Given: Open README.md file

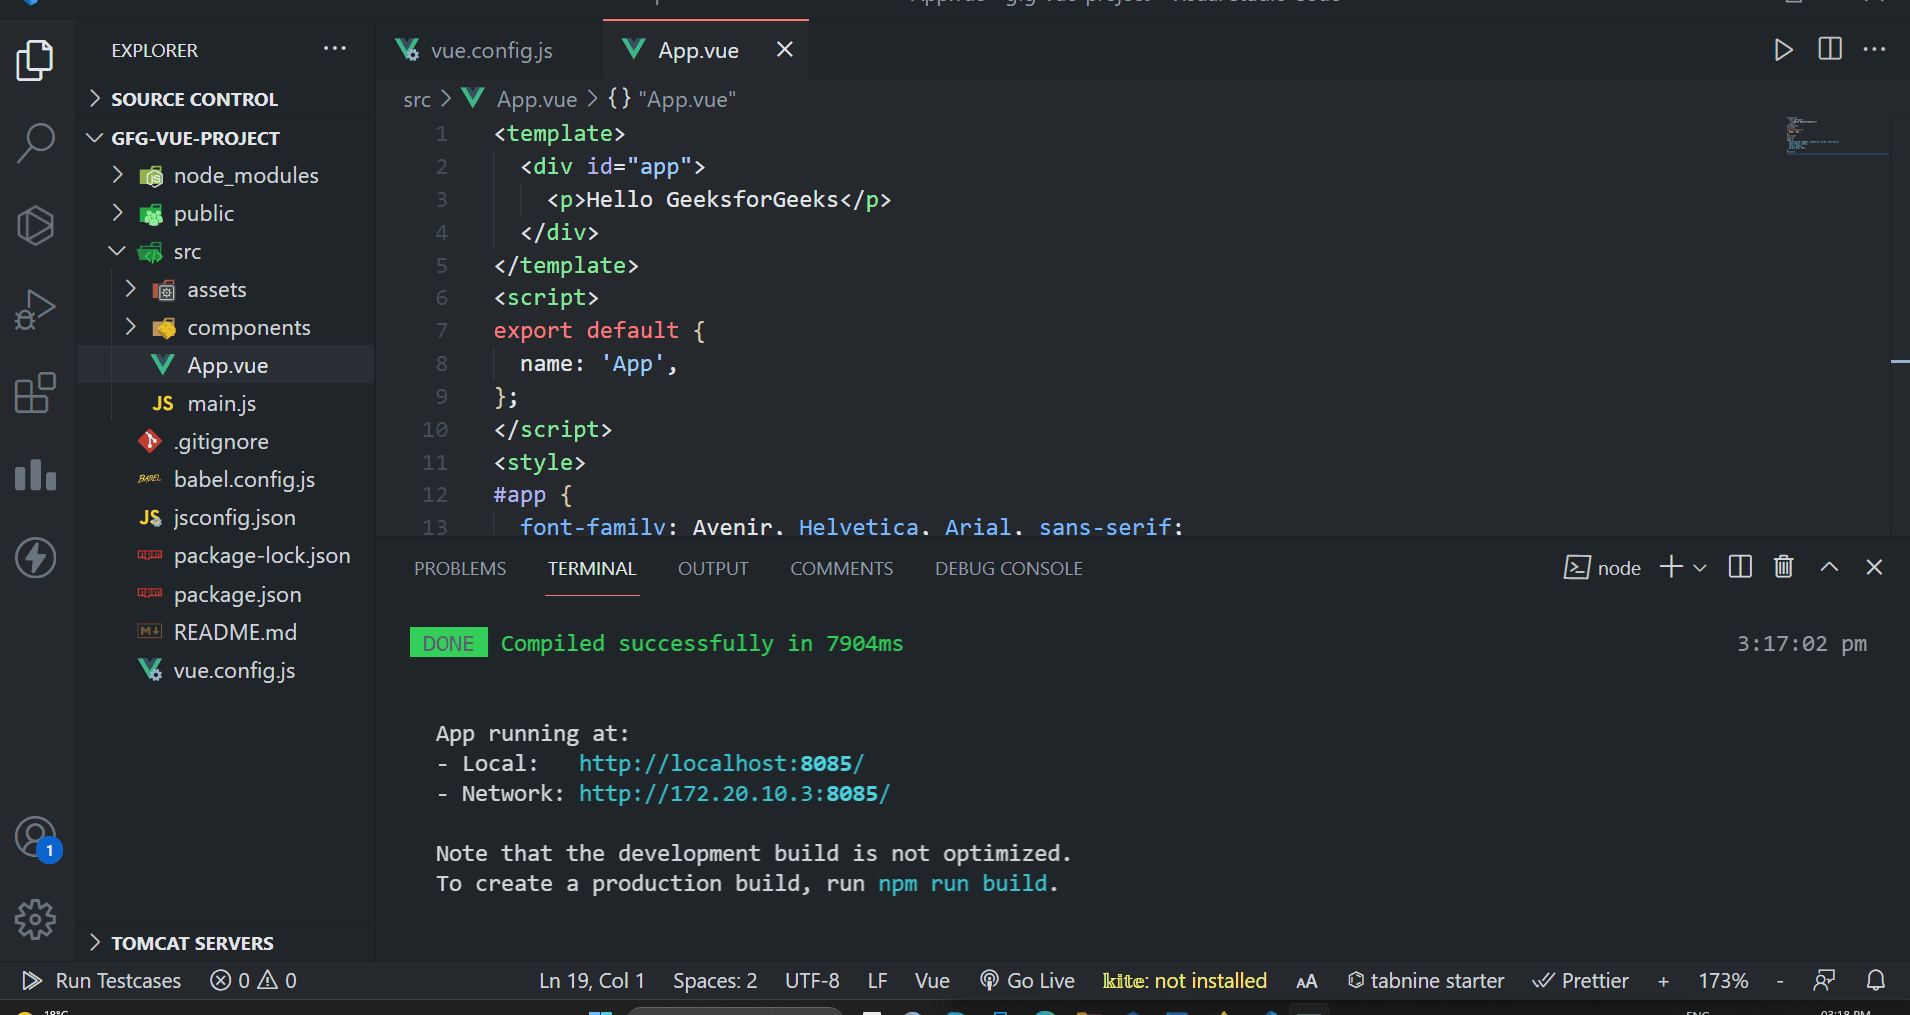Looking at the screenshot, I should (226, 633).
